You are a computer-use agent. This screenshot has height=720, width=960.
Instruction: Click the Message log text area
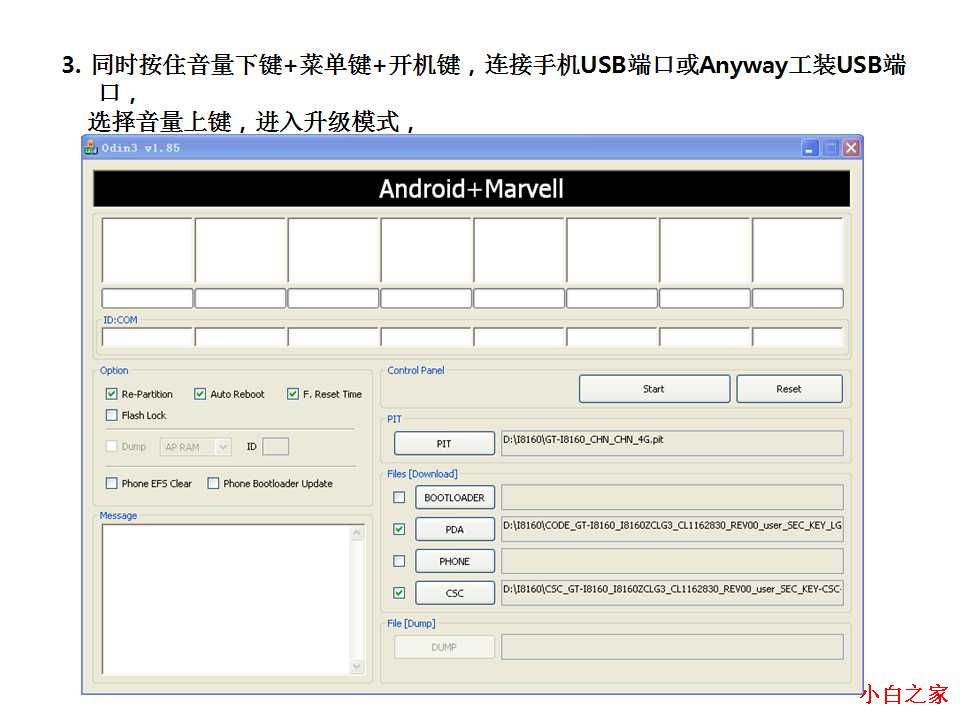pyautogui.click(x=227, y=600)
